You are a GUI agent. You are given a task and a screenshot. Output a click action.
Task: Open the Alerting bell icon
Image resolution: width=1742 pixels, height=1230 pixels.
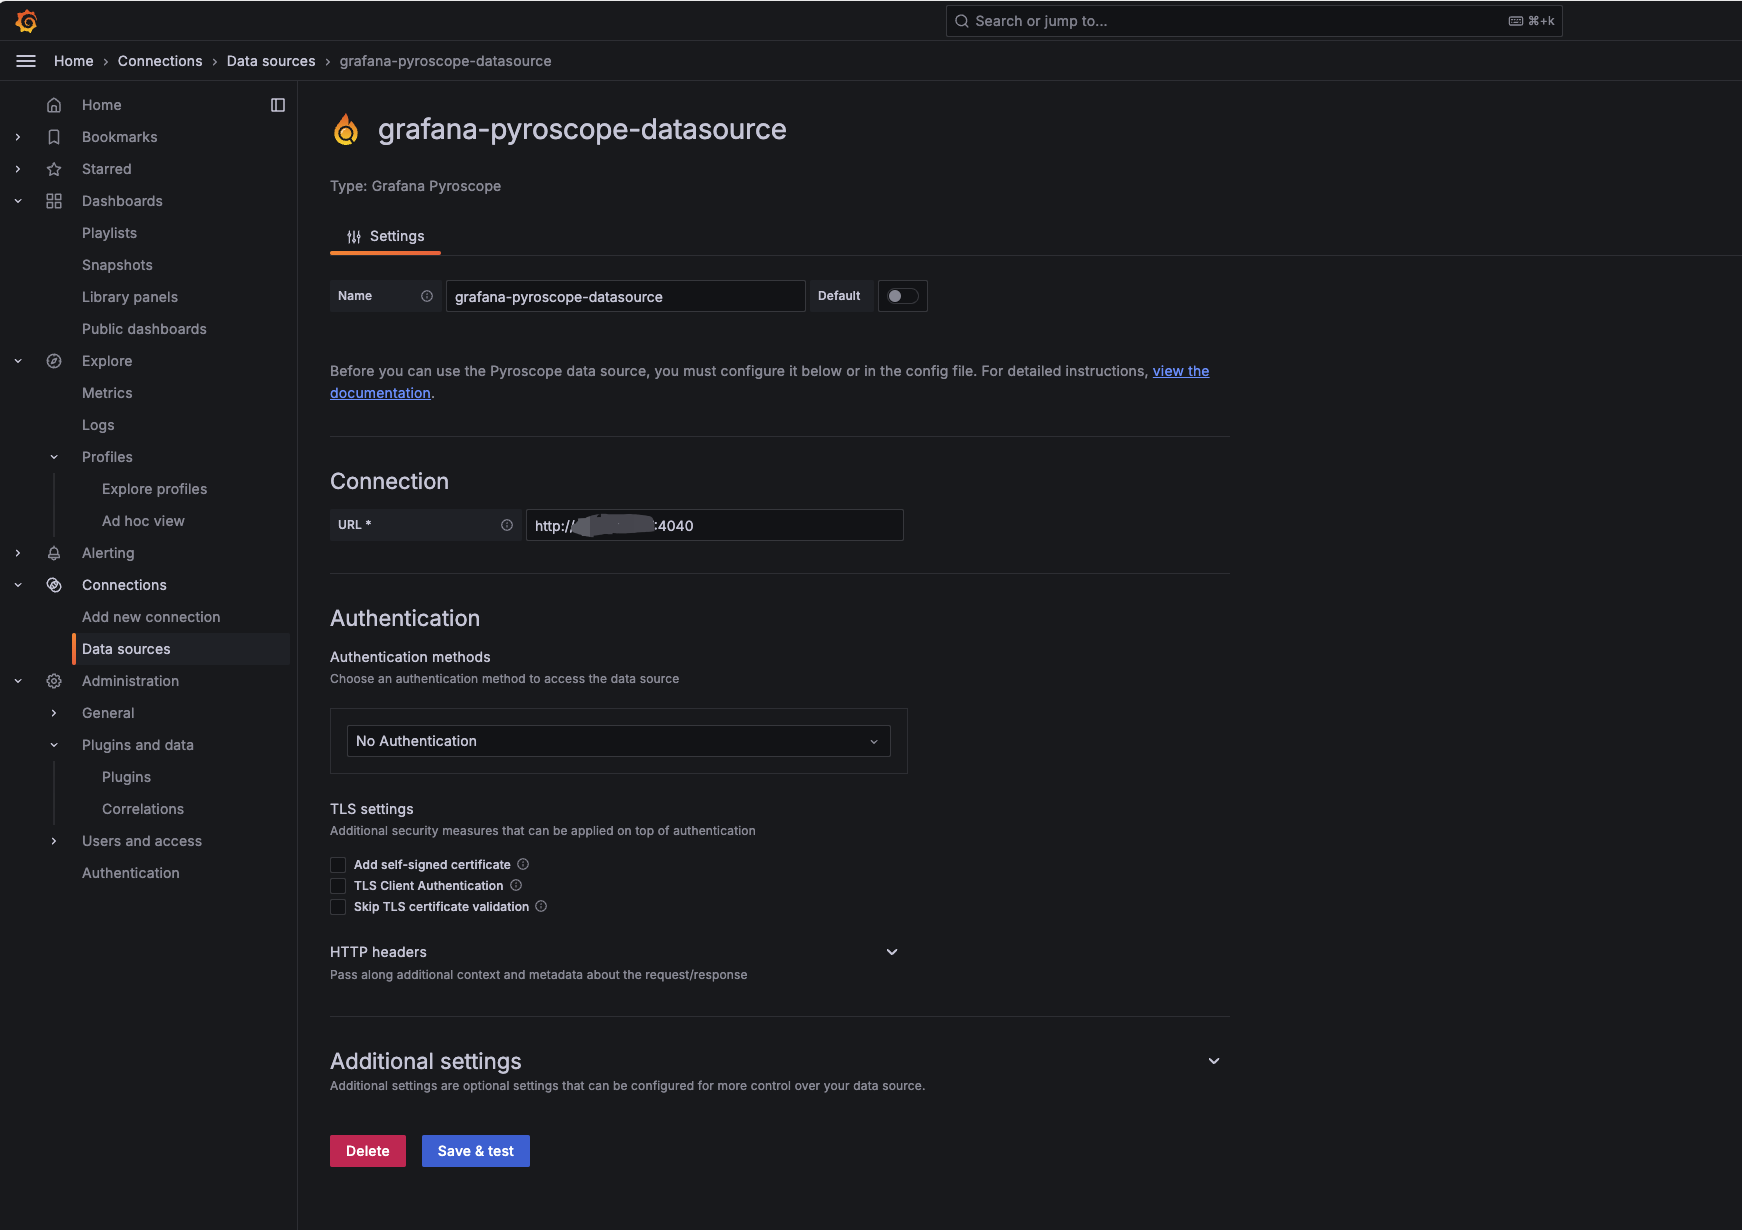[x=54, y=552]
